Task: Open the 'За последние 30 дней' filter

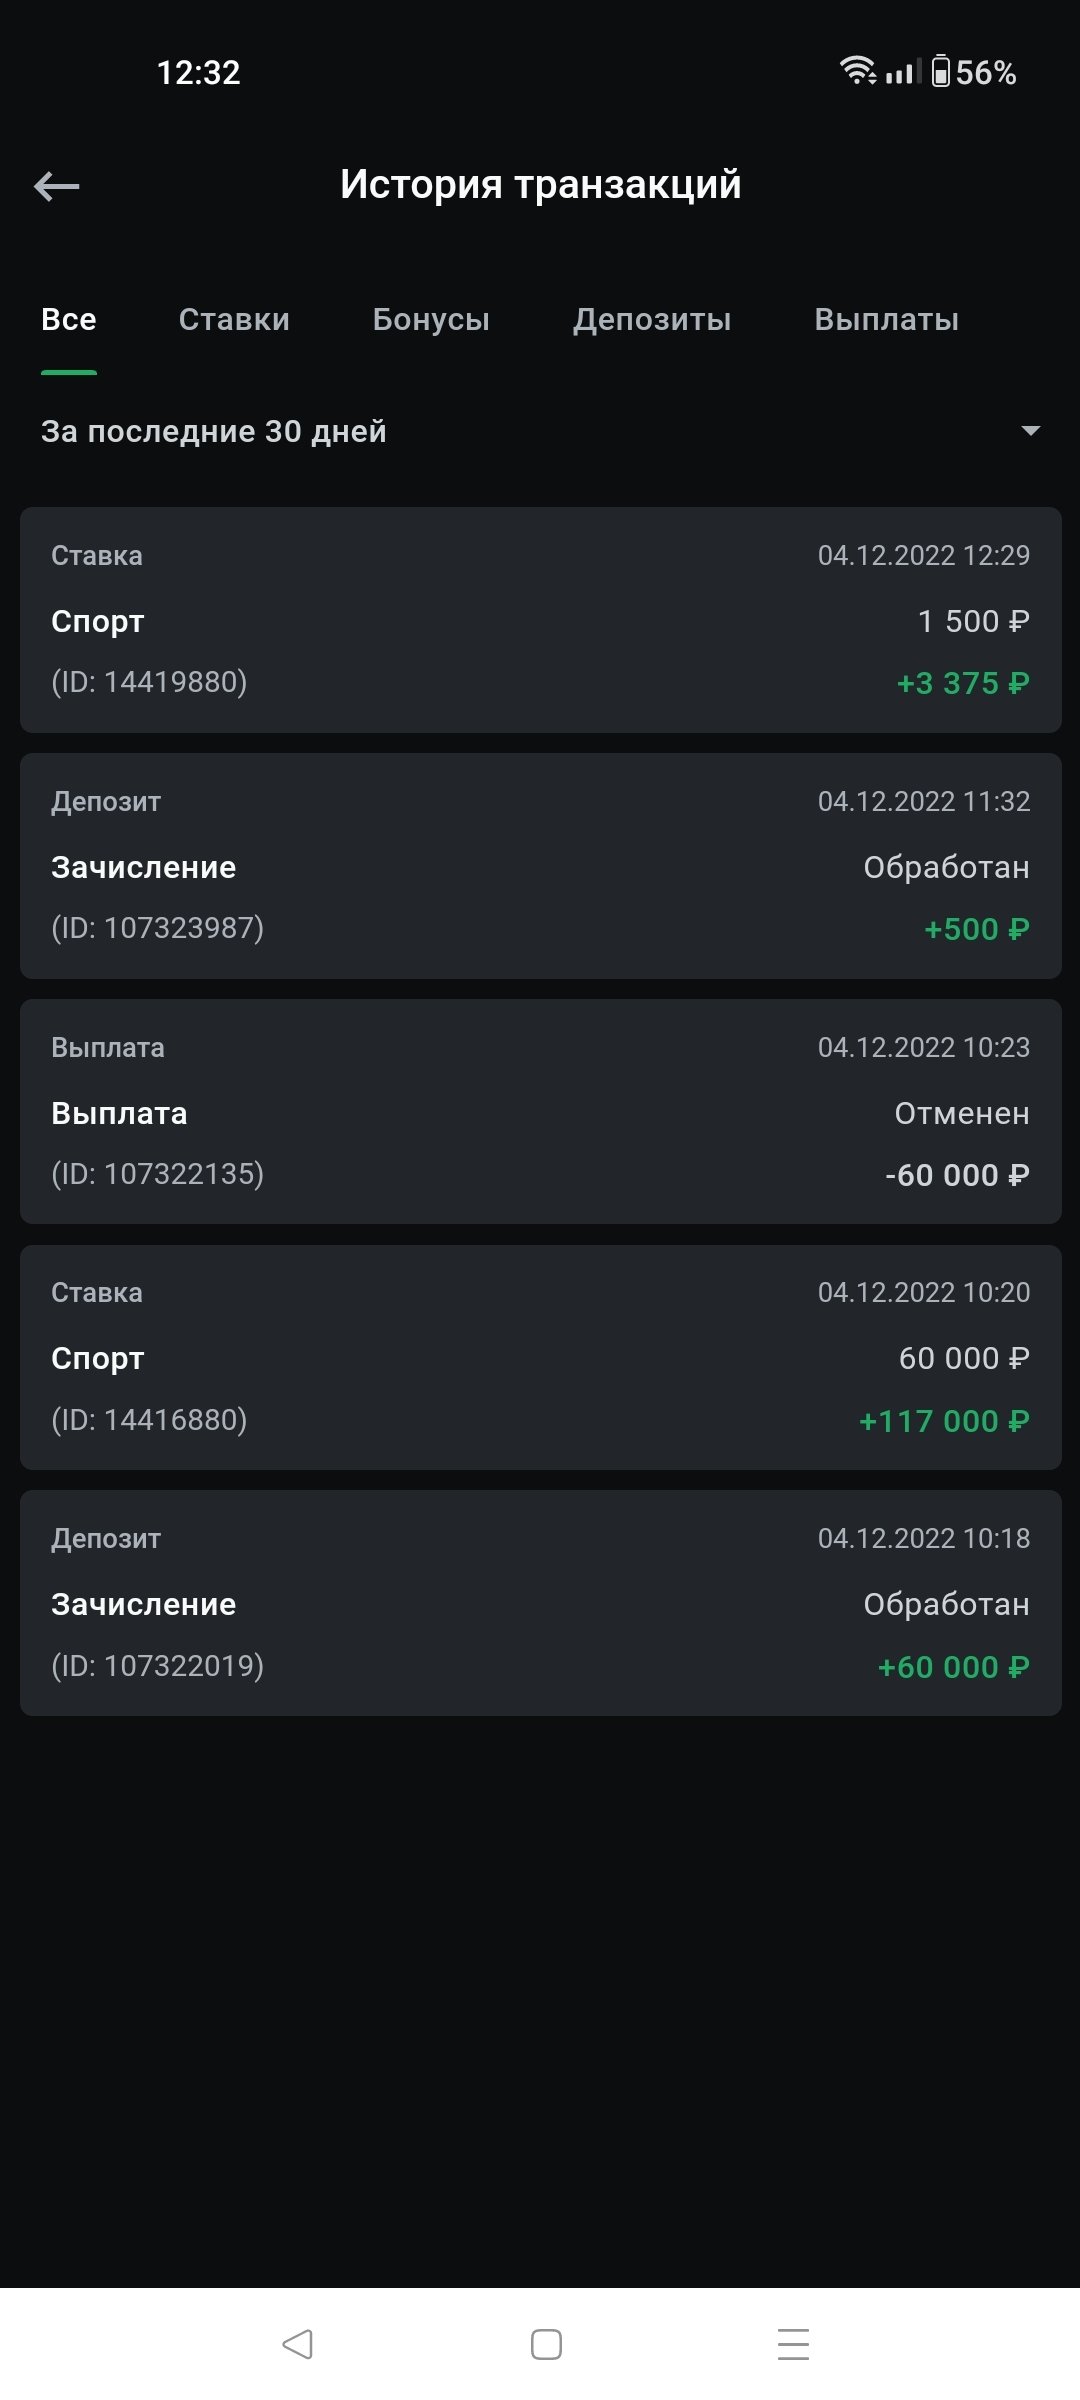Action: (x=214, y=431)
